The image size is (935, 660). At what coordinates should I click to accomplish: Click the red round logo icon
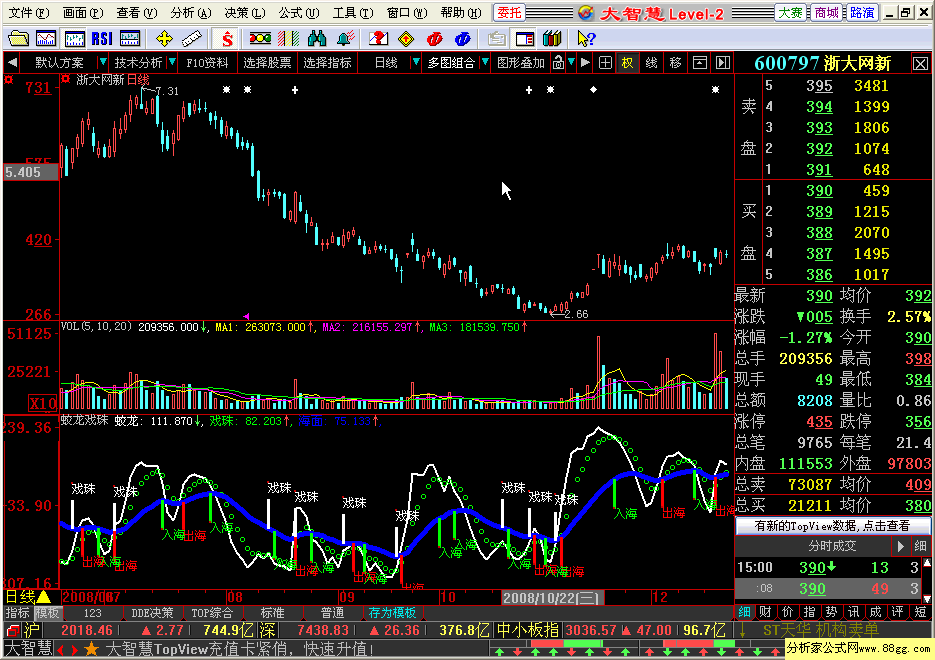pyautogui.click(x=435, y=39)
